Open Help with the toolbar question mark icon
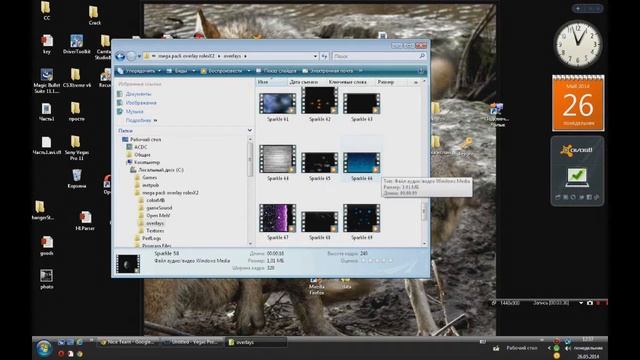Image resolution: width=640 pixels, height=360 pixels. pyautogui.click(x=420, y=71)
